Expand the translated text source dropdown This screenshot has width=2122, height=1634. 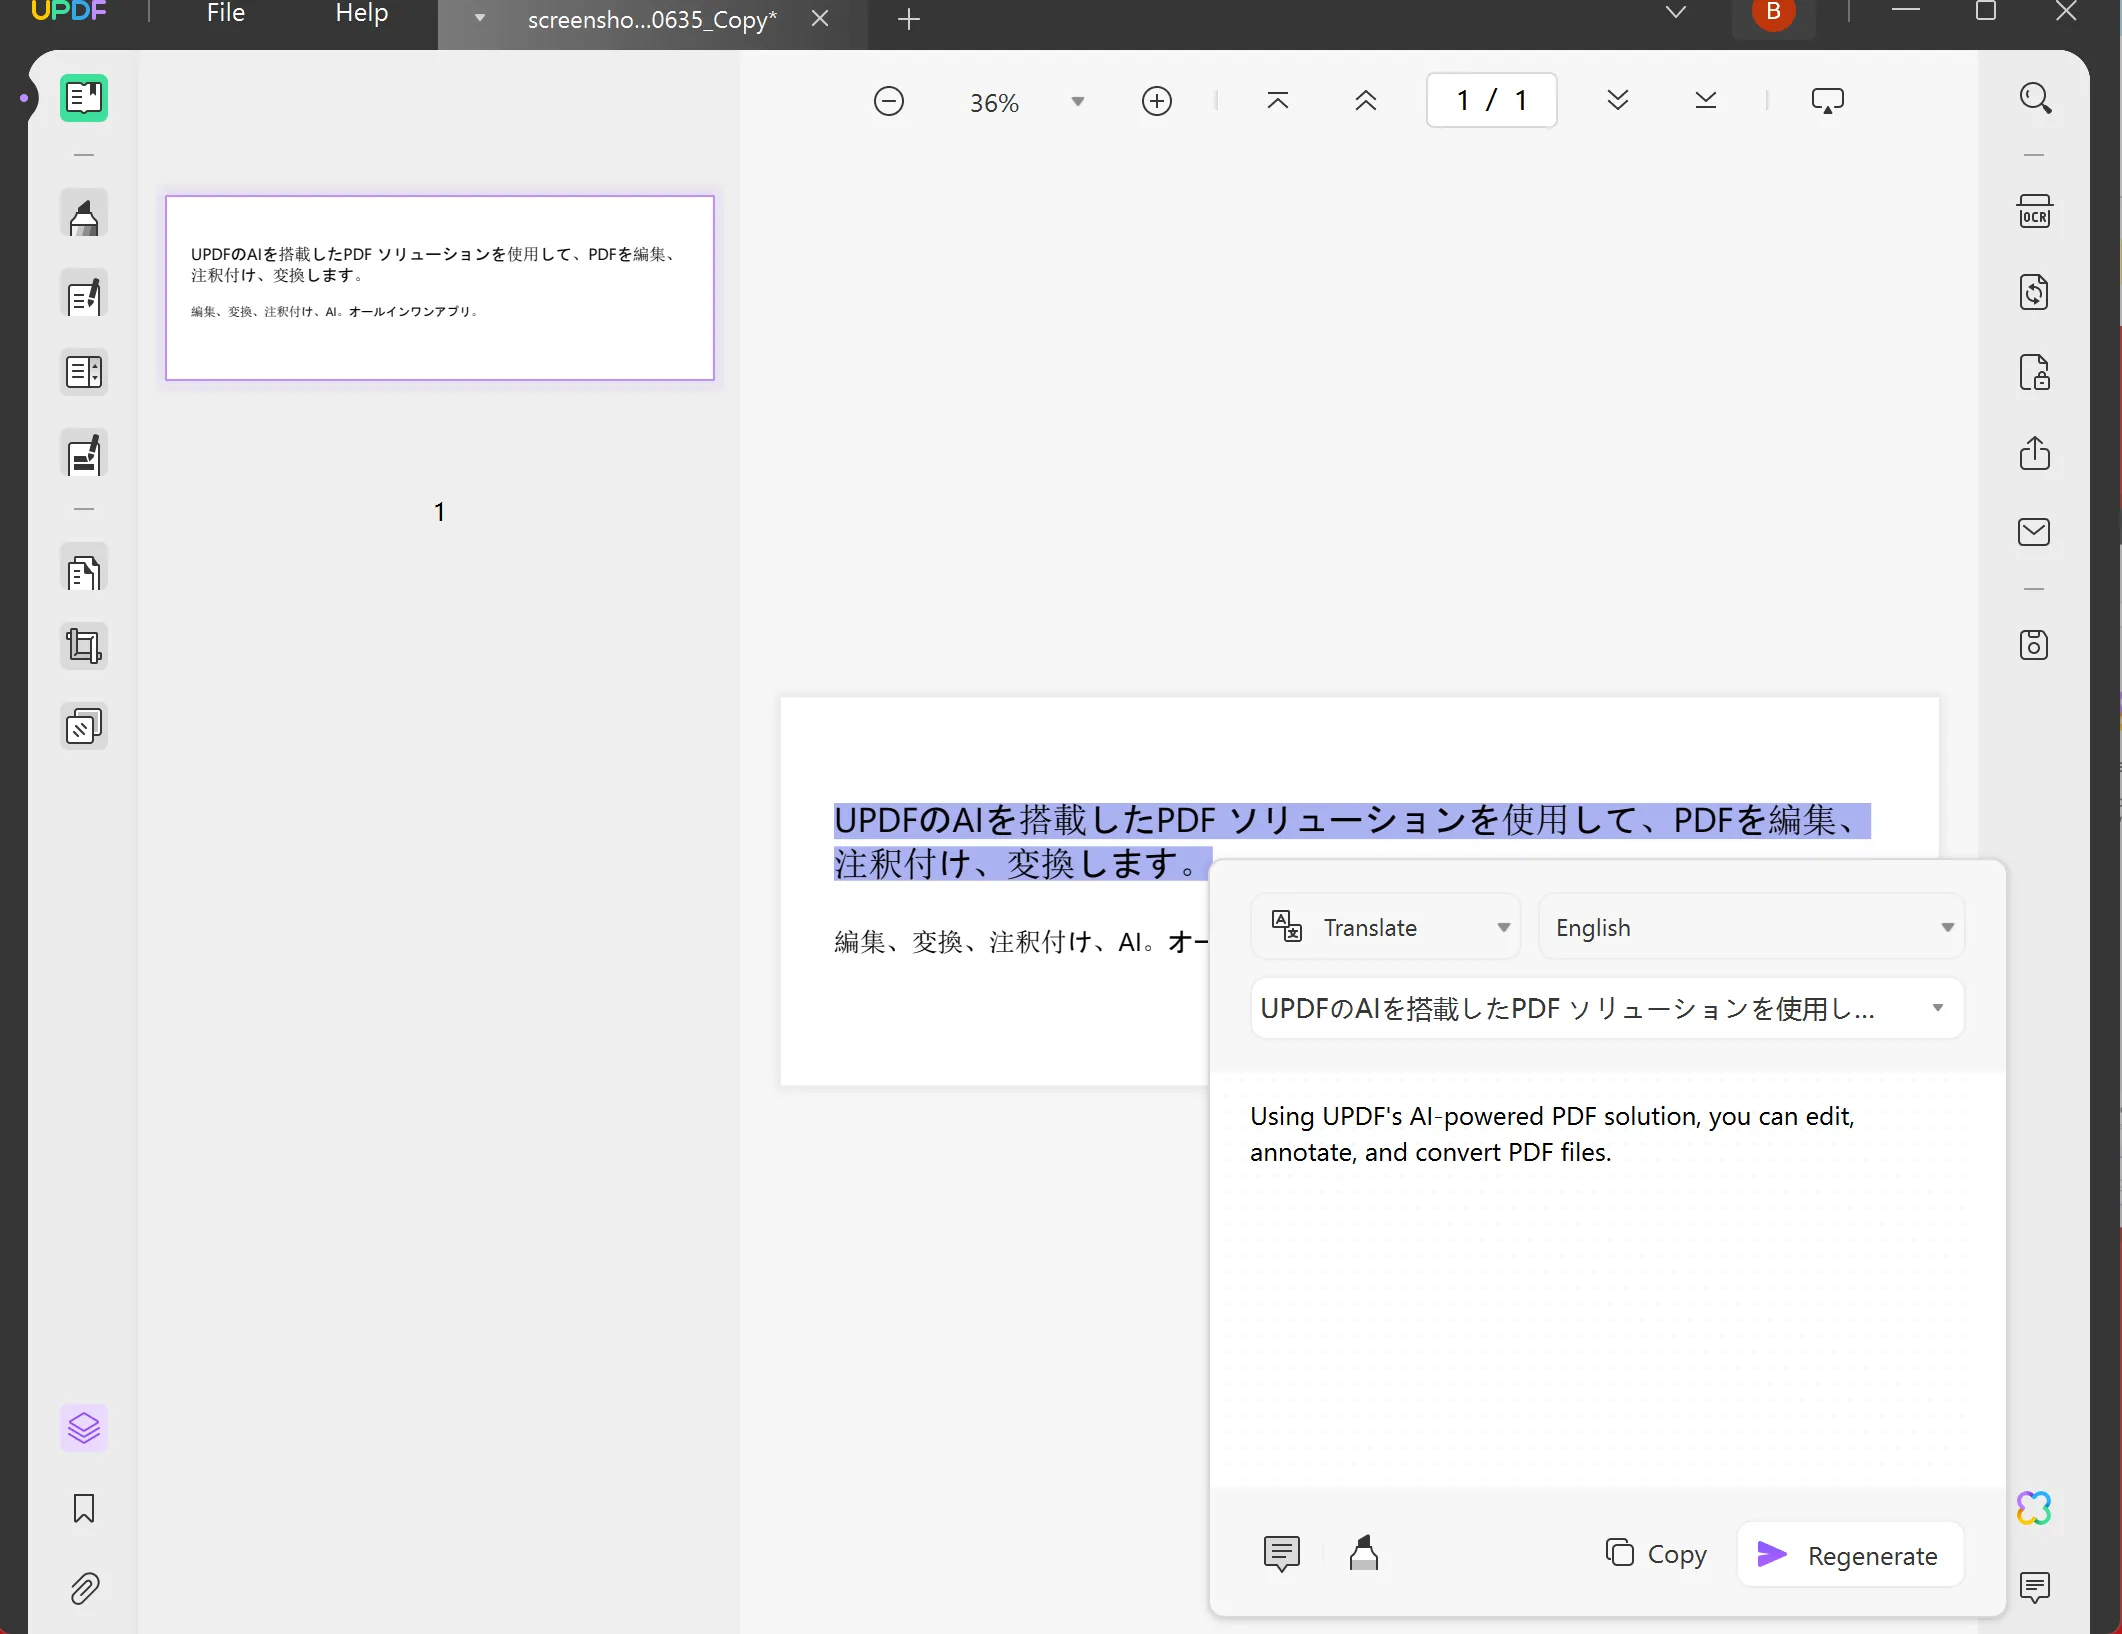1937,1008
